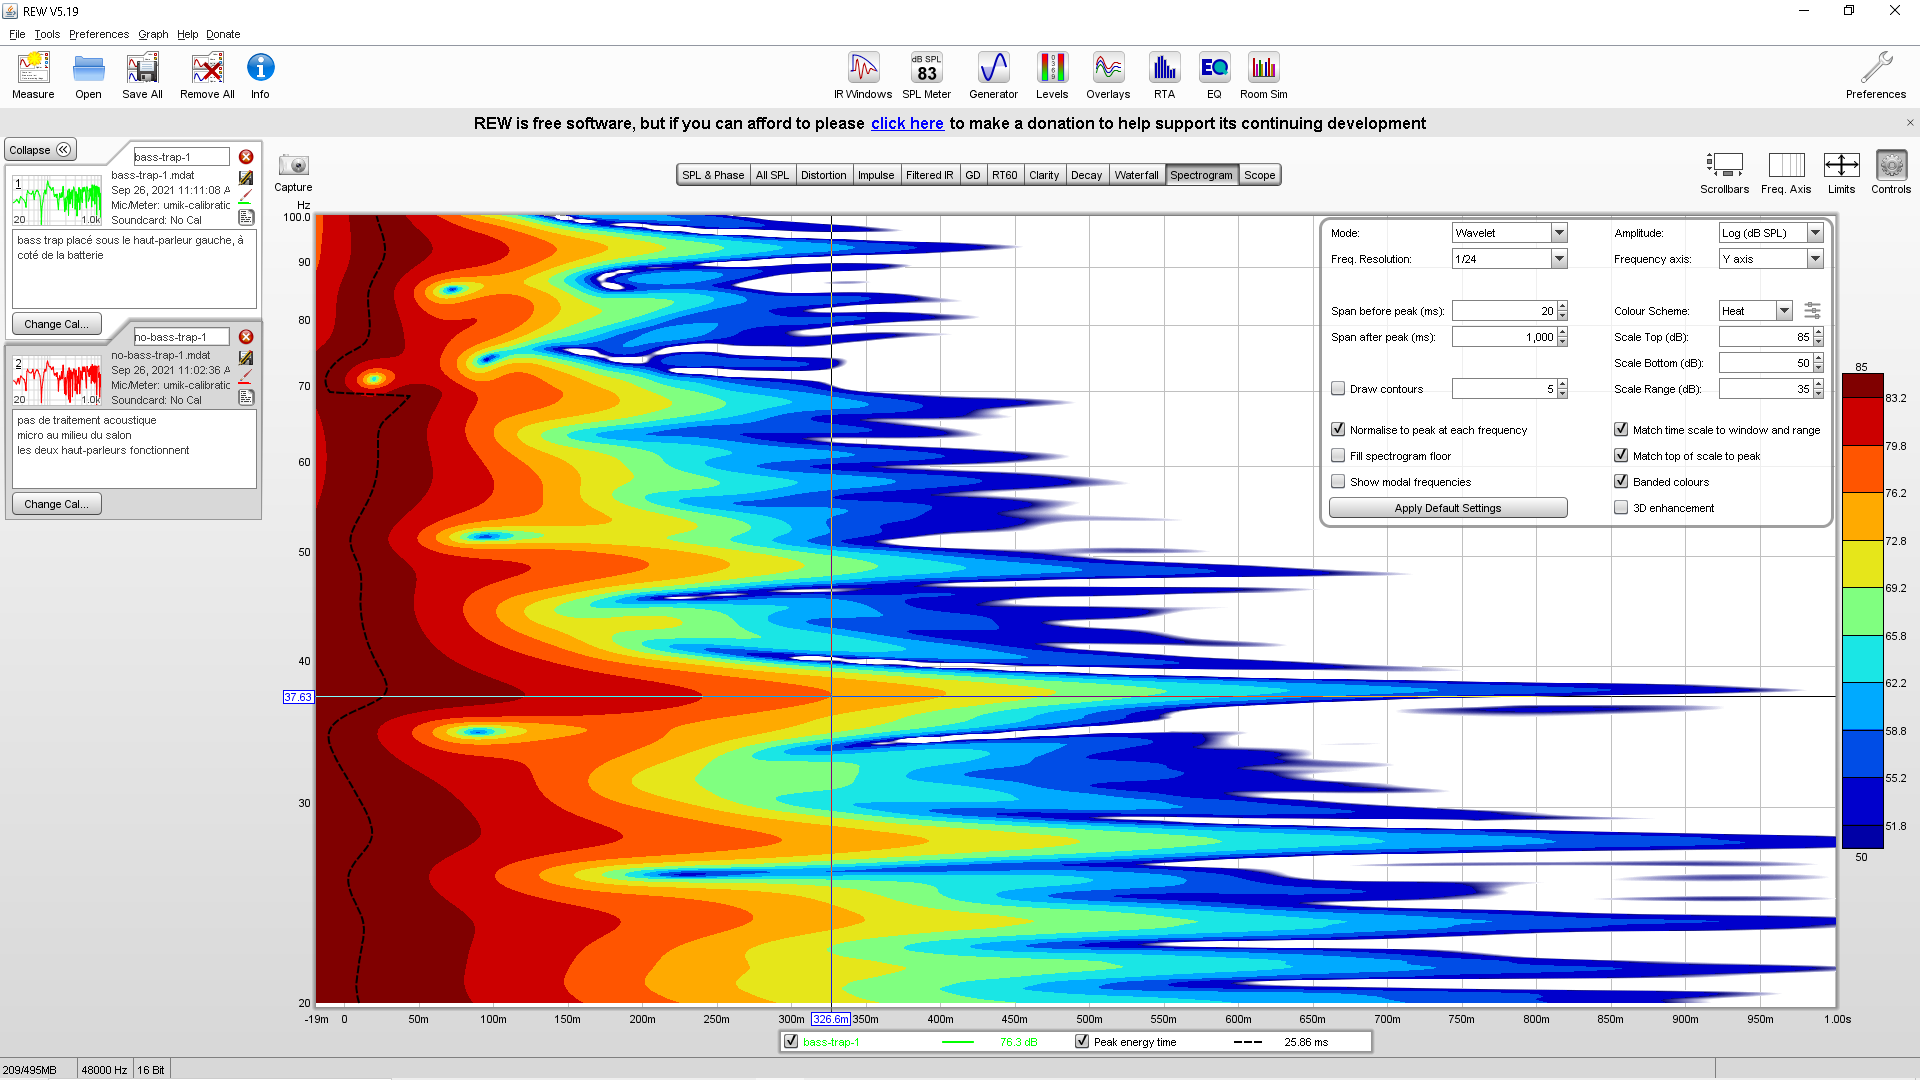Click the bass-trap-1 name field
The height and width of the screenshot is (1080, 1920).
tap(181, 157)
